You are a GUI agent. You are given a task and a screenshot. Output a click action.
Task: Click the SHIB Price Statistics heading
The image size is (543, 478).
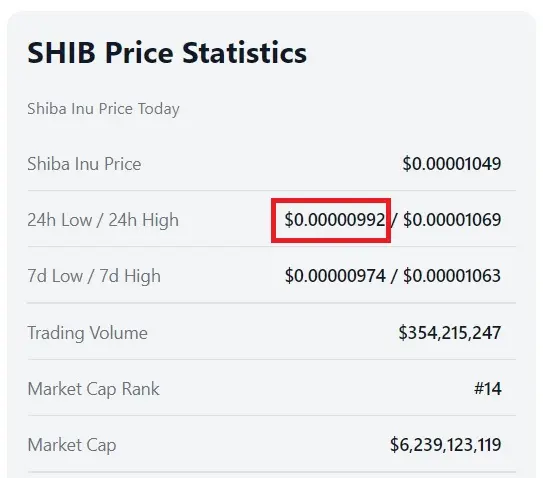[x=167, y=53]
